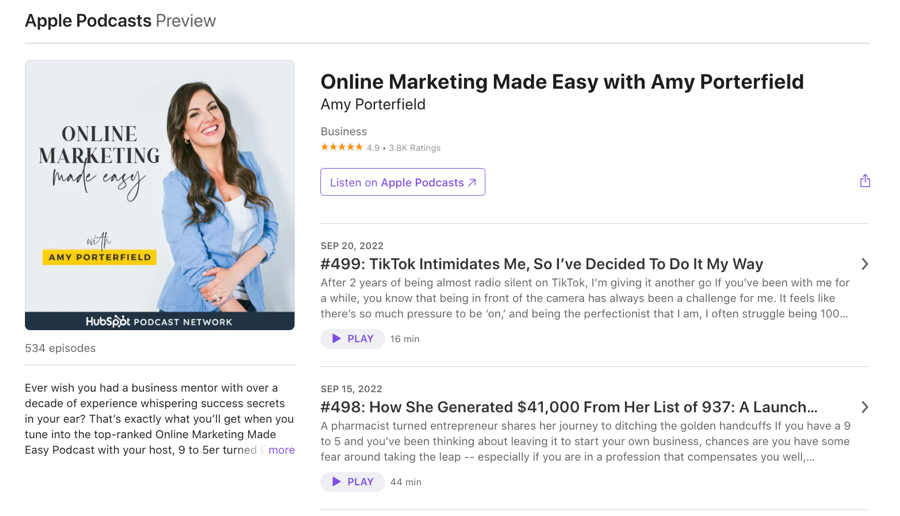The height and width of the screenshot is (516, 900).
Task: Expand episode #499 with the chevron arrow
Action: (x=864, y=264)
